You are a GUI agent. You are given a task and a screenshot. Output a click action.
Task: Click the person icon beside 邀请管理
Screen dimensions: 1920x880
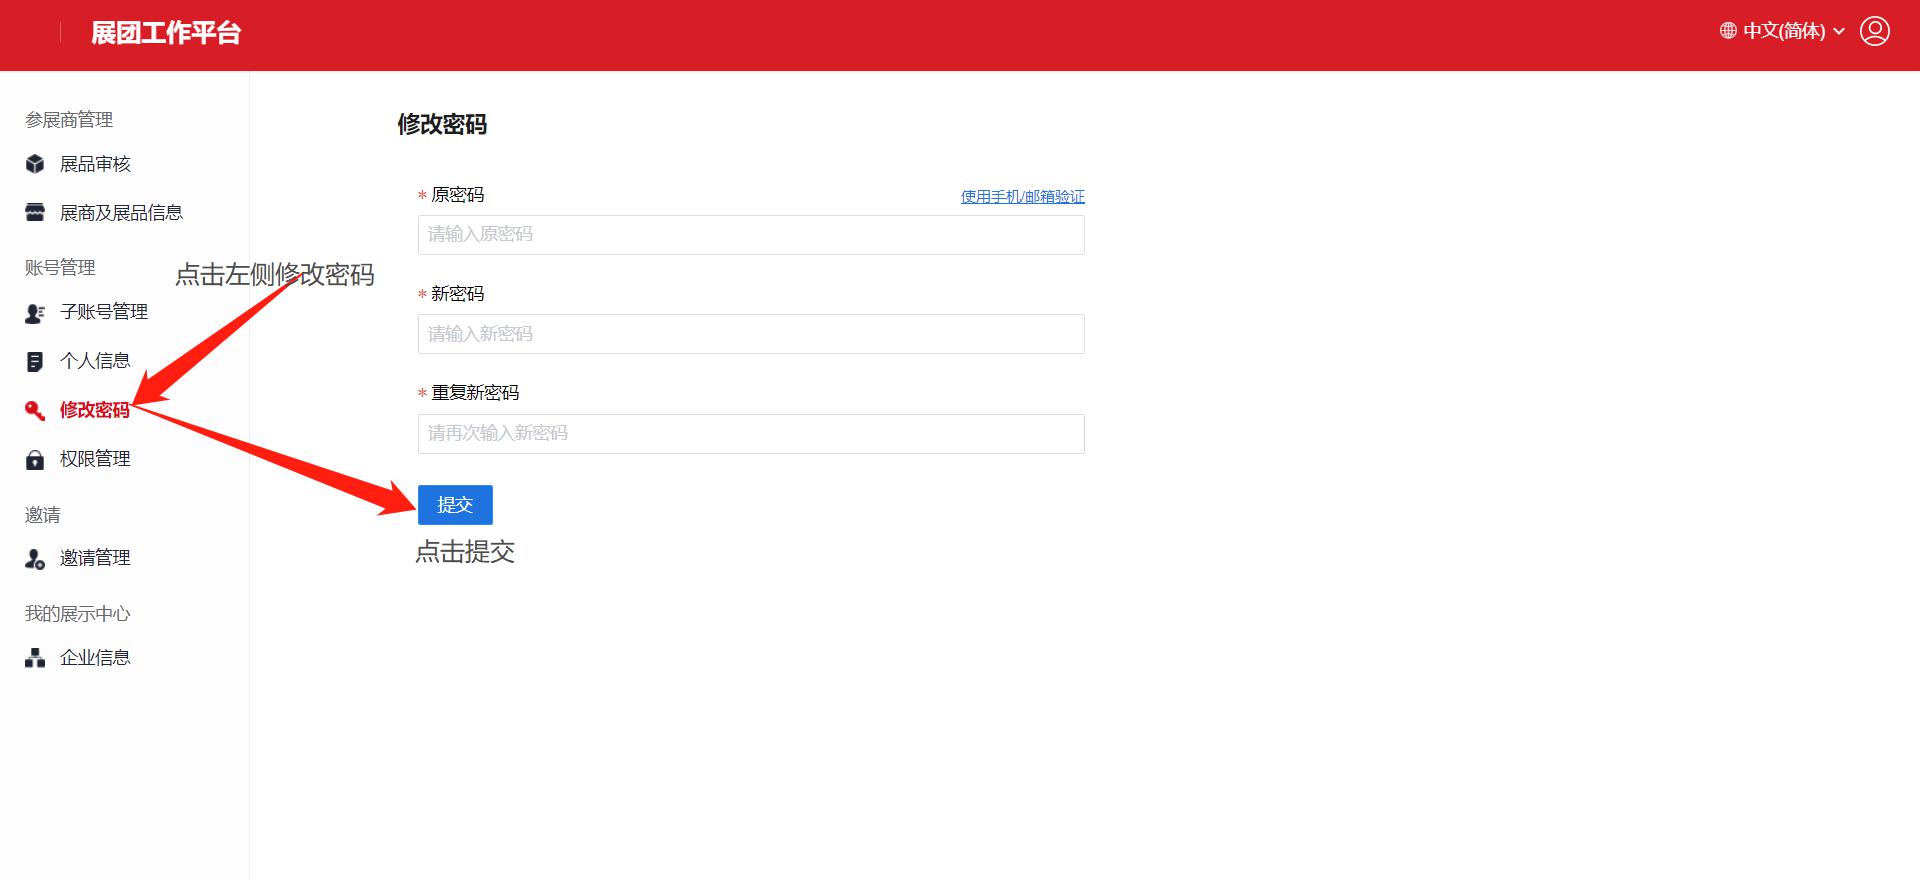tap(35, 559)
